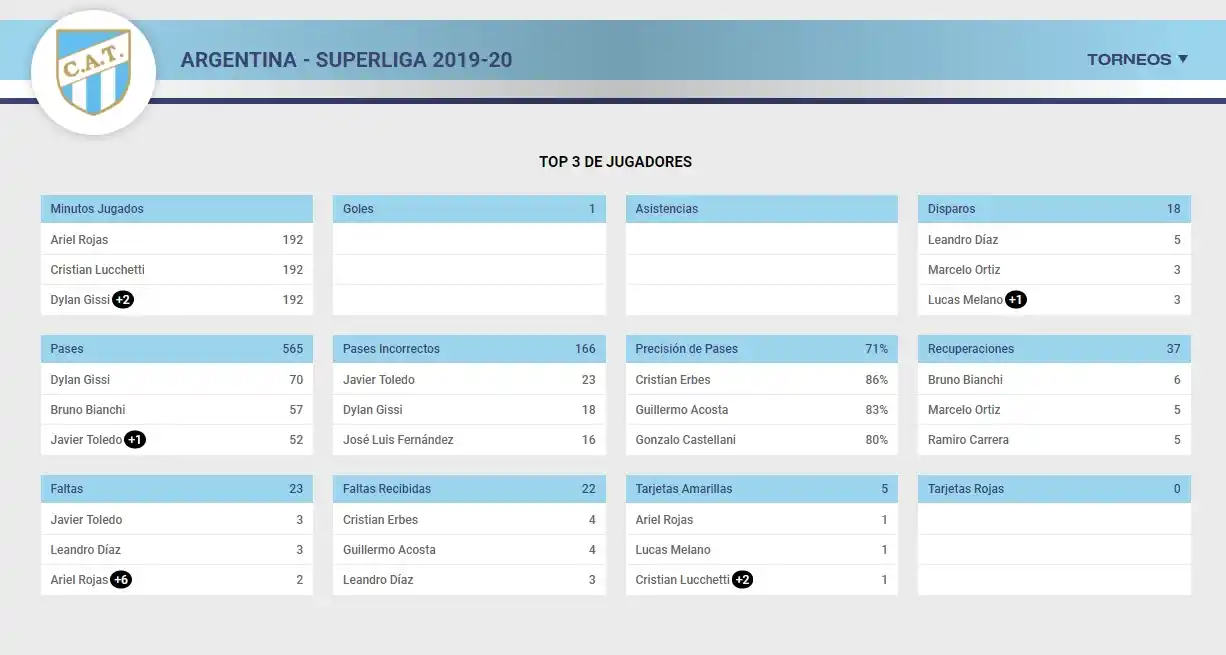
Task: Select the Tarjetas Amarillas header
Action: (x=761, y=489)
